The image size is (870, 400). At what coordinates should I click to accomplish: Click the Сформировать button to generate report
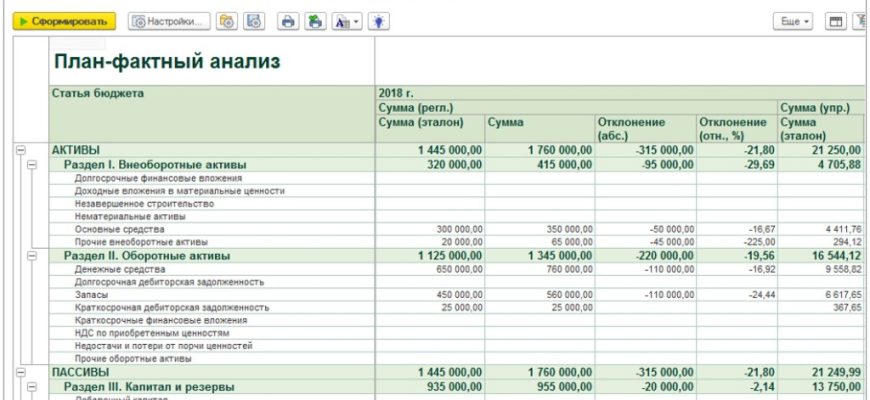65,20
